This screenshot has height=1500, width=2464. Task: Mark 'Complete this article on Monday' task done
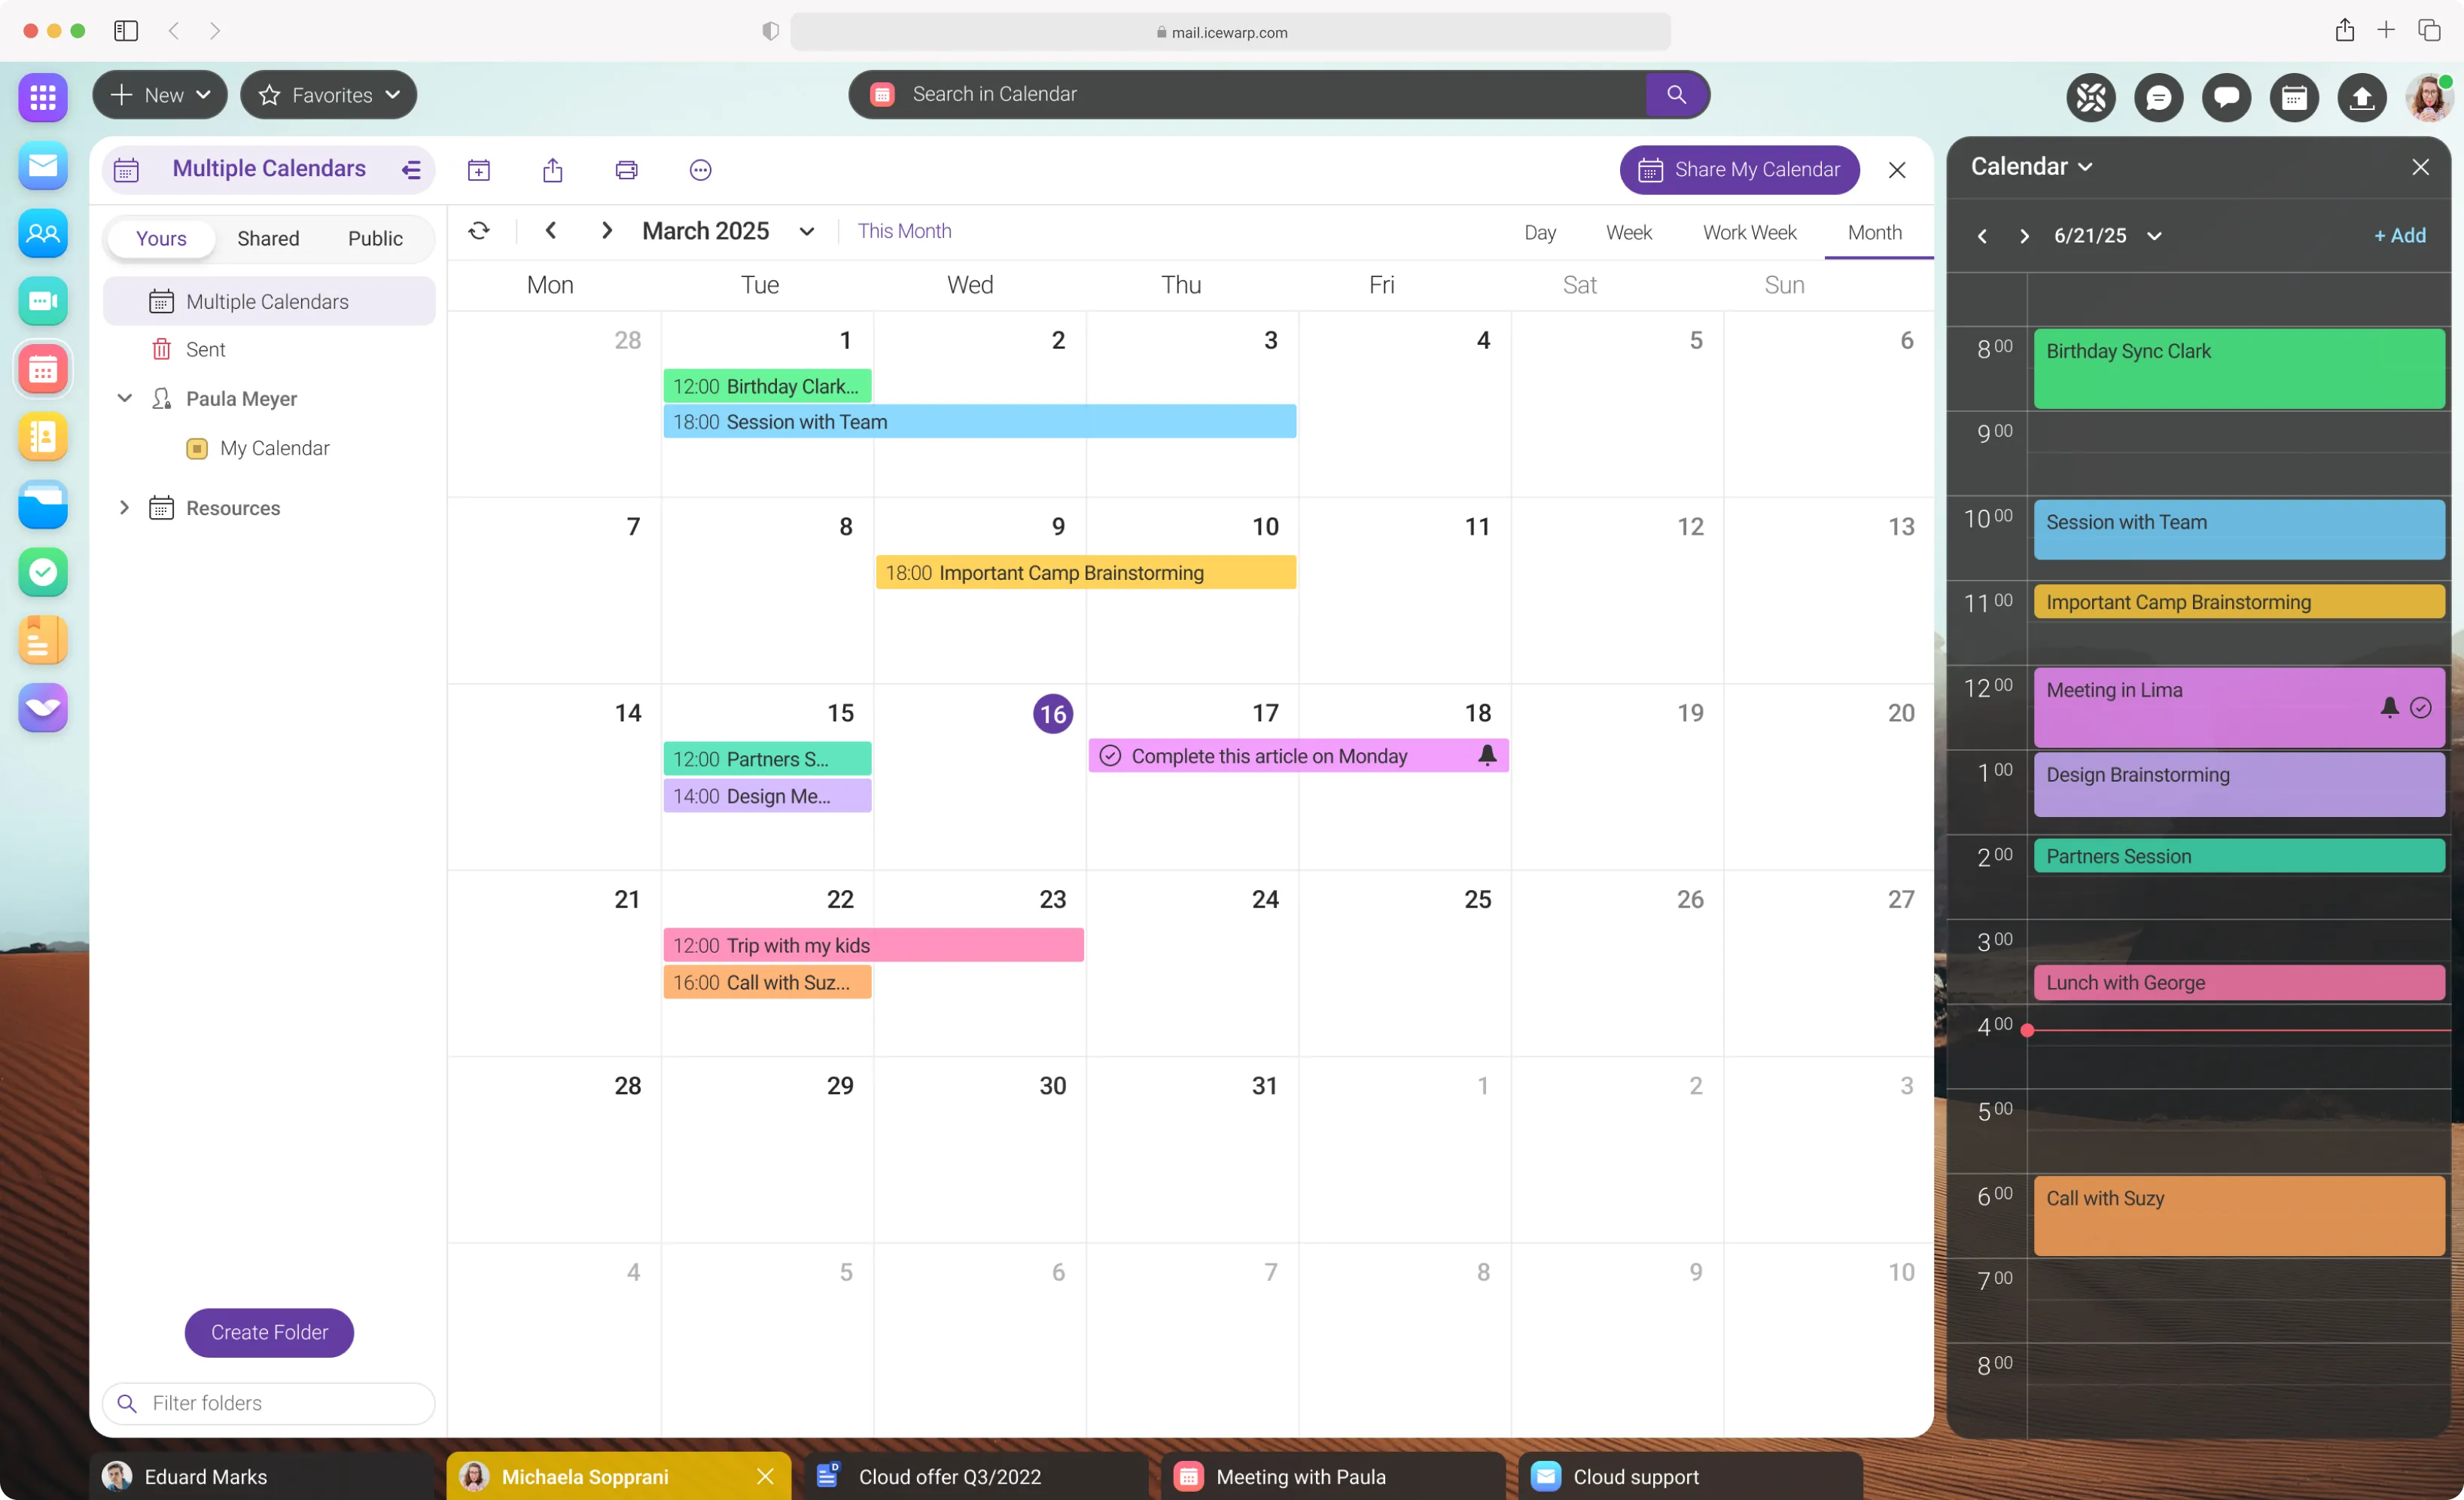pos(1110,756)
